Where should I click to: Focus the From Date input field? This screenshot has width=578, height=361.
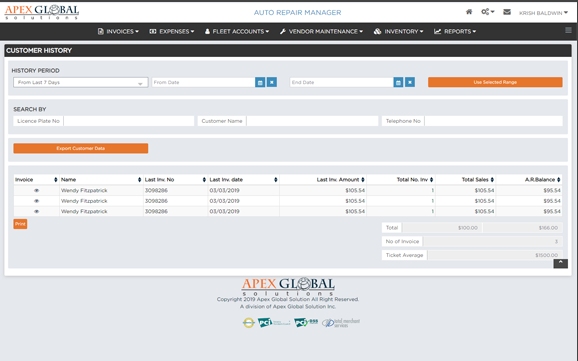[x=203, y=82]
